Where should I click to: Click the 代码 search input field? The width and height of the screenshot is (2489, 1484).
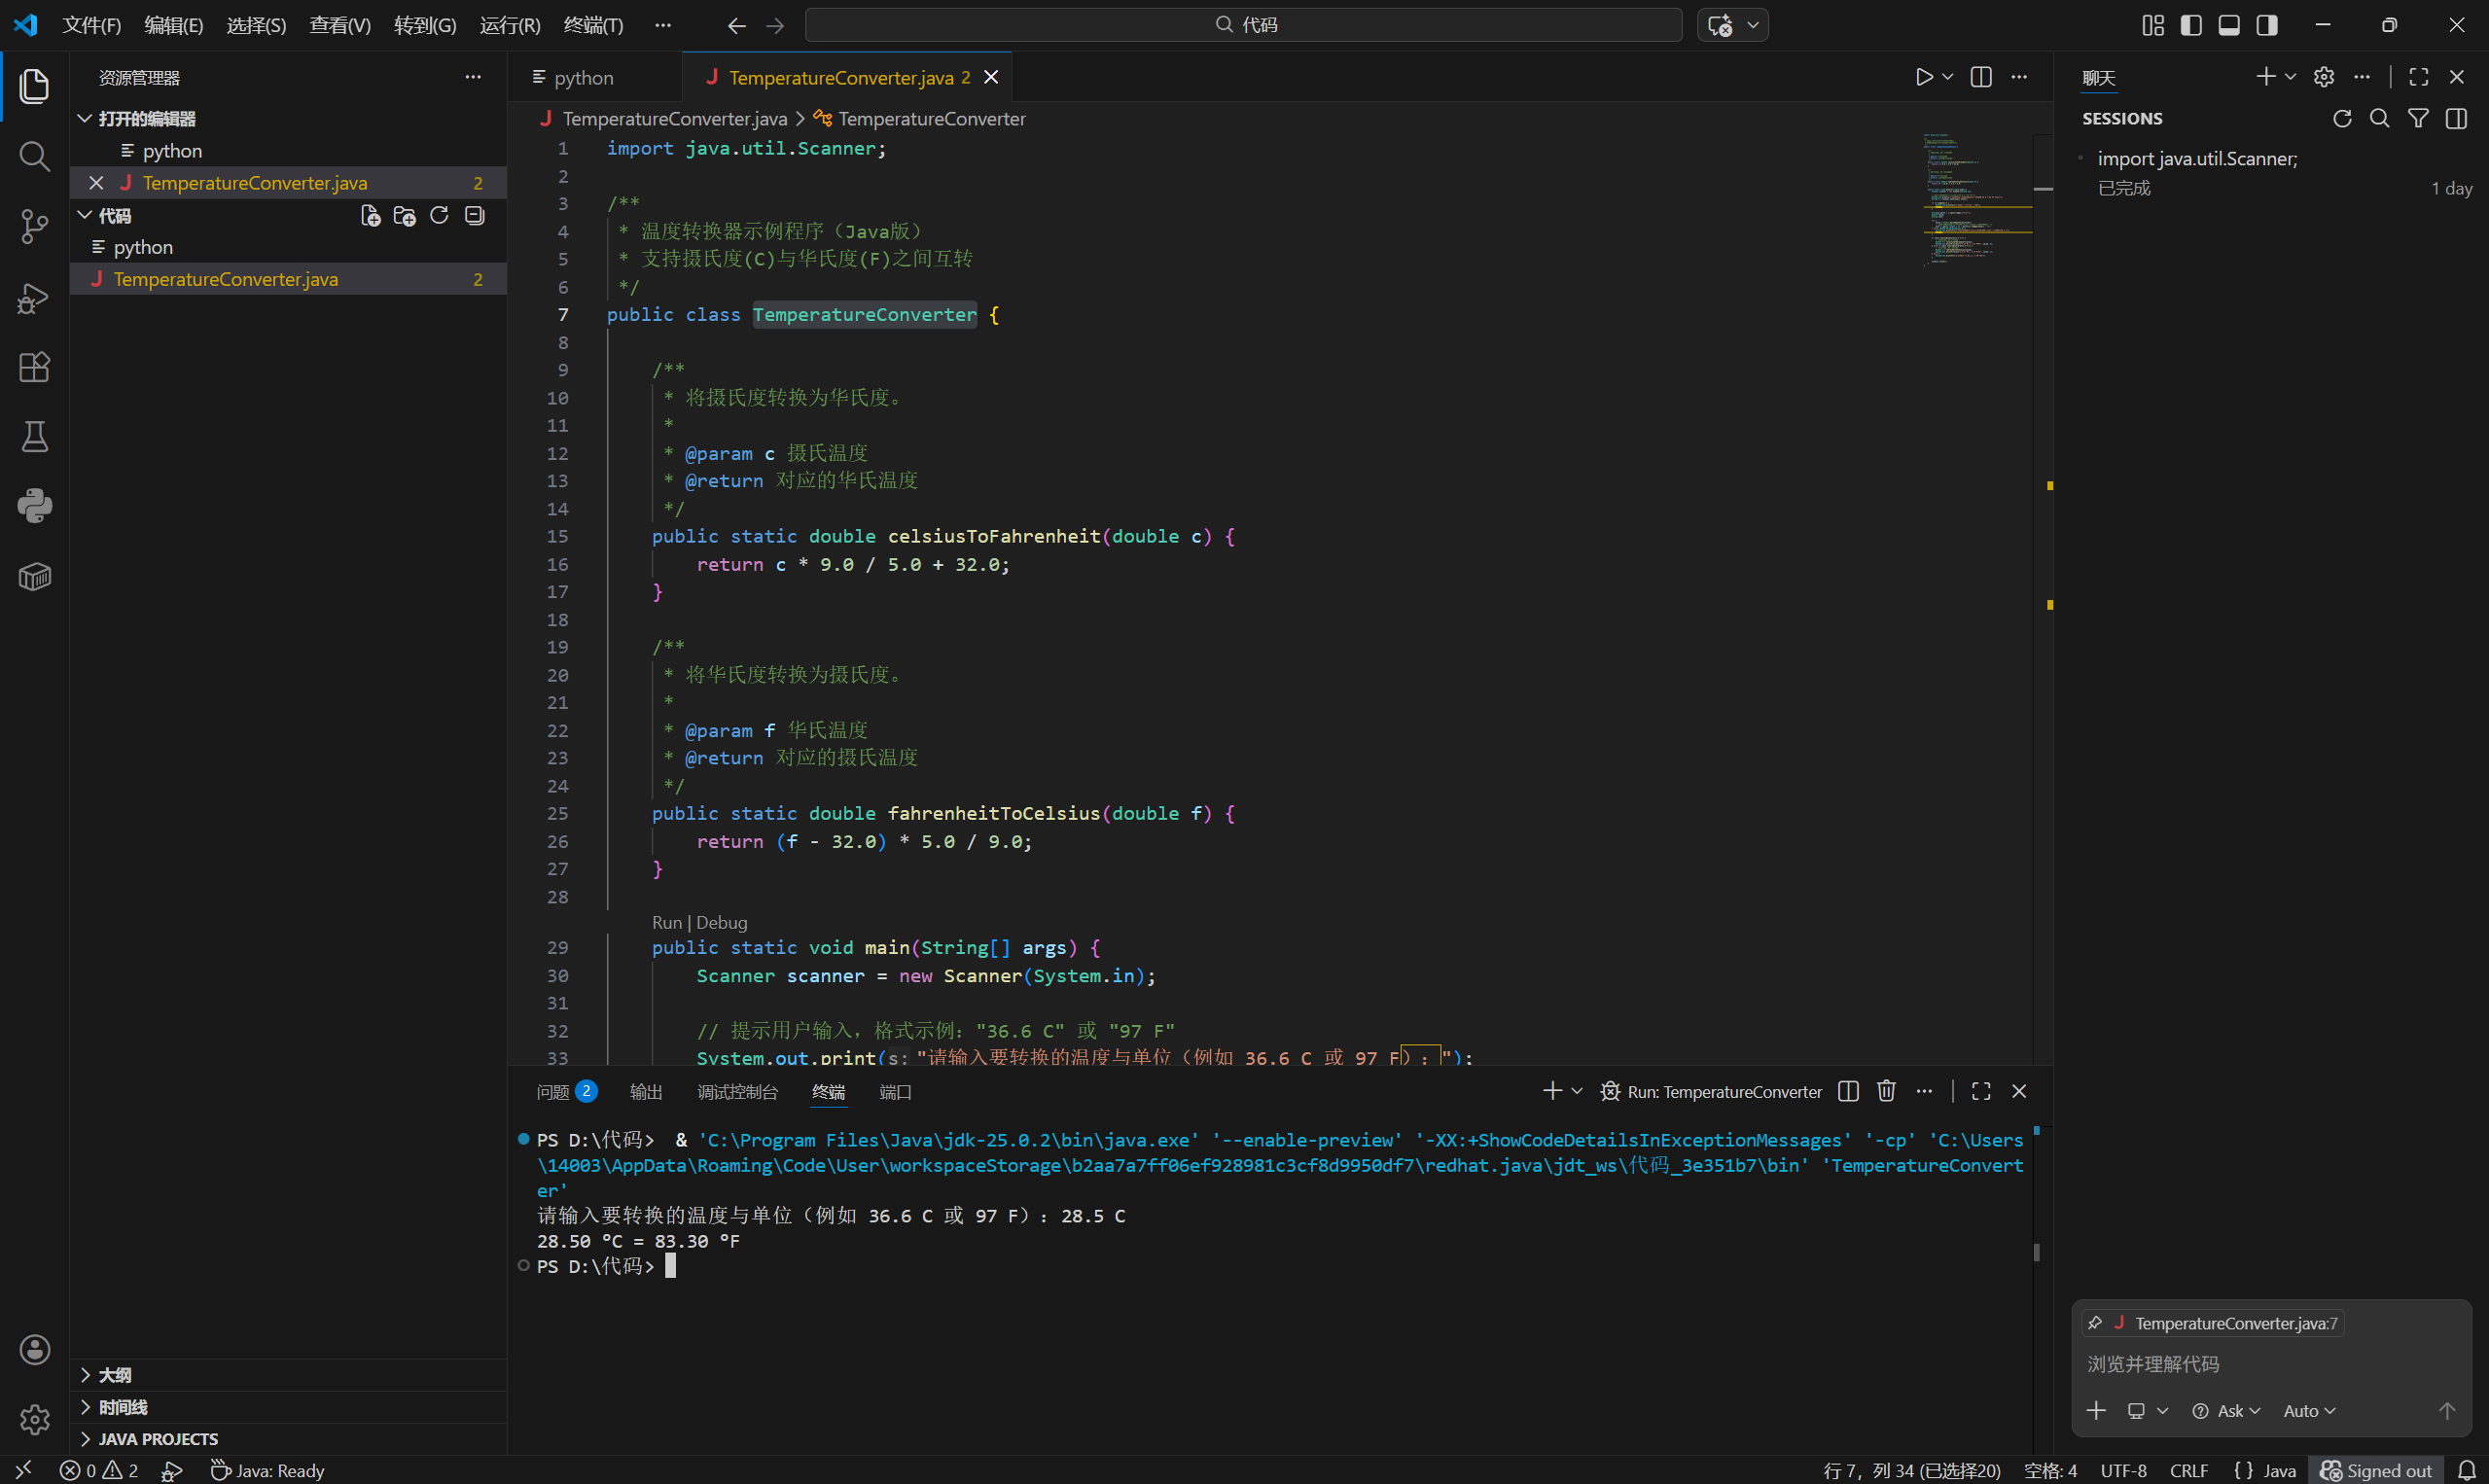(1243, 25)
